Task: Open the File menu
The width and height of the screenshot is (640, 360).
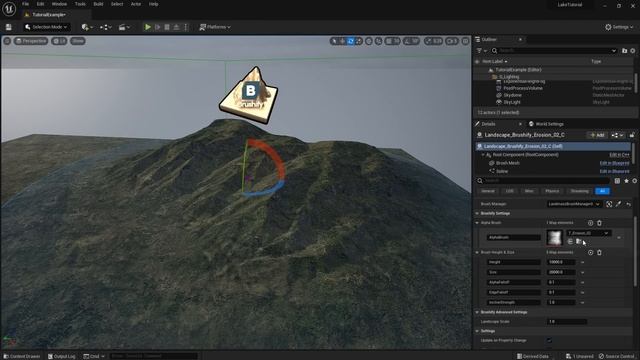Action: click(25, 4)
